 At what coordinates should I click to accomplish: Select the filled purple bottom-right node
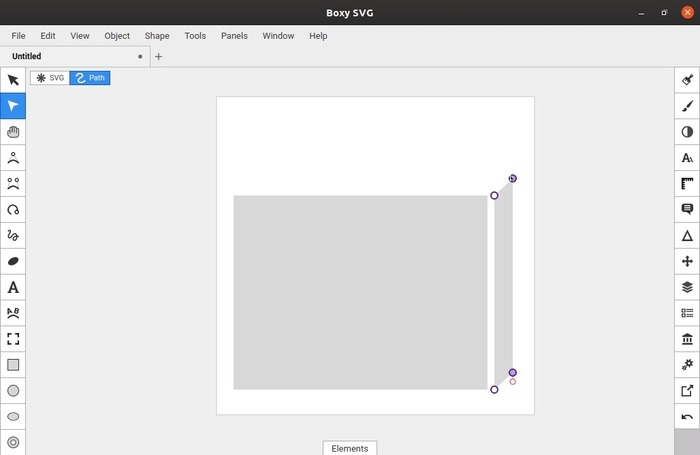click(x=512, y=372)
